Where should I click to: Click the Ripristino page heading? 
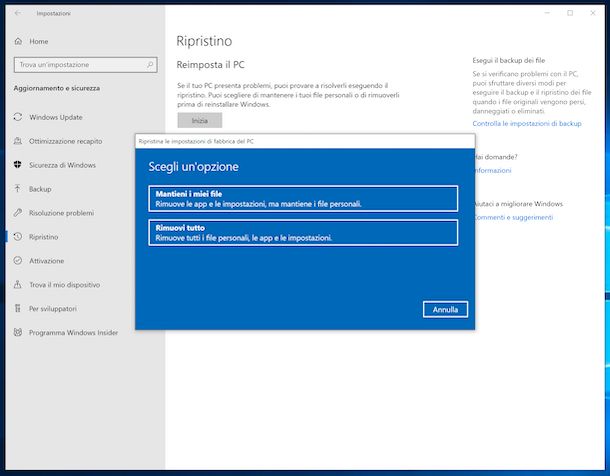coord(204,41)
